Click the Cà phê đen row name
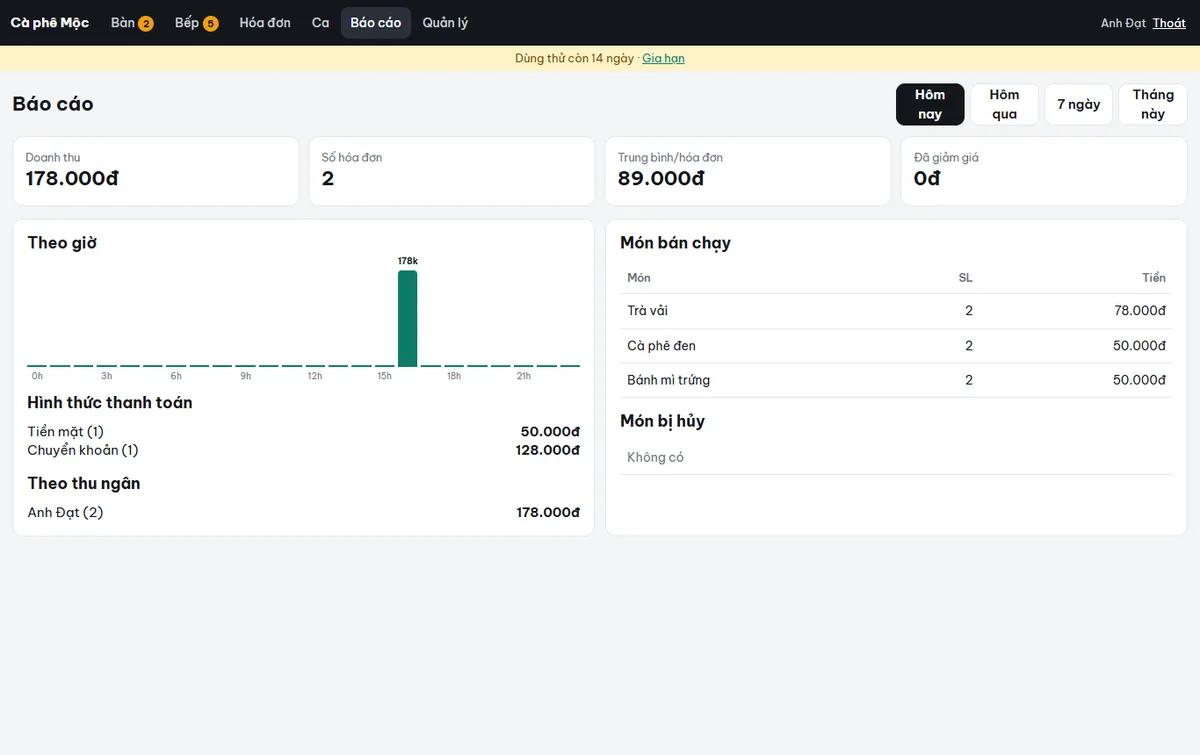The width and height of the screenshot is (1200, 755). [x=661, y=346]
